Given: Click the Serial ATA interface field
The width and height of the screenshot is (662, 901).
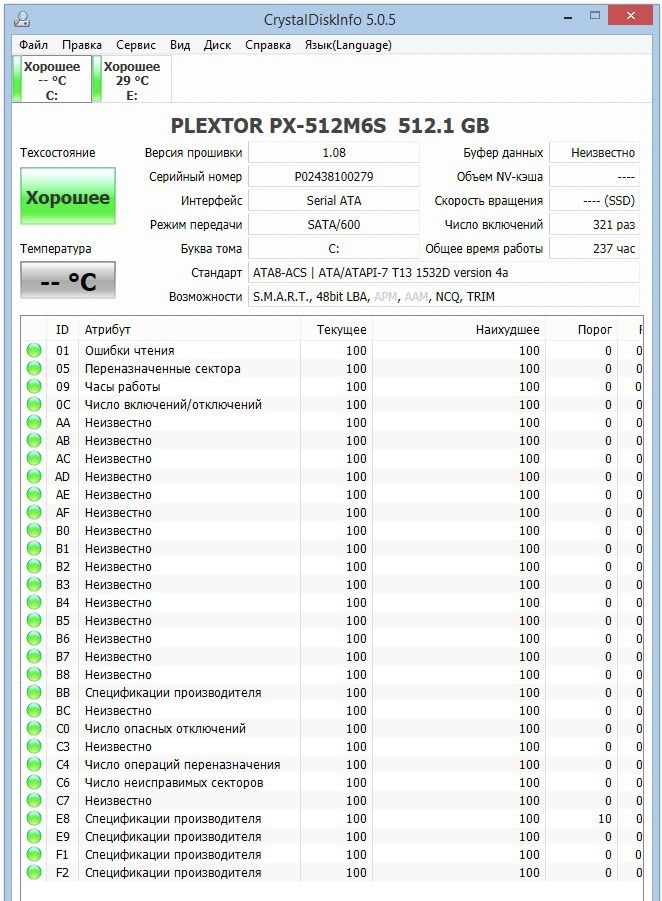Looking at the screenshot, I should point(334,201).
